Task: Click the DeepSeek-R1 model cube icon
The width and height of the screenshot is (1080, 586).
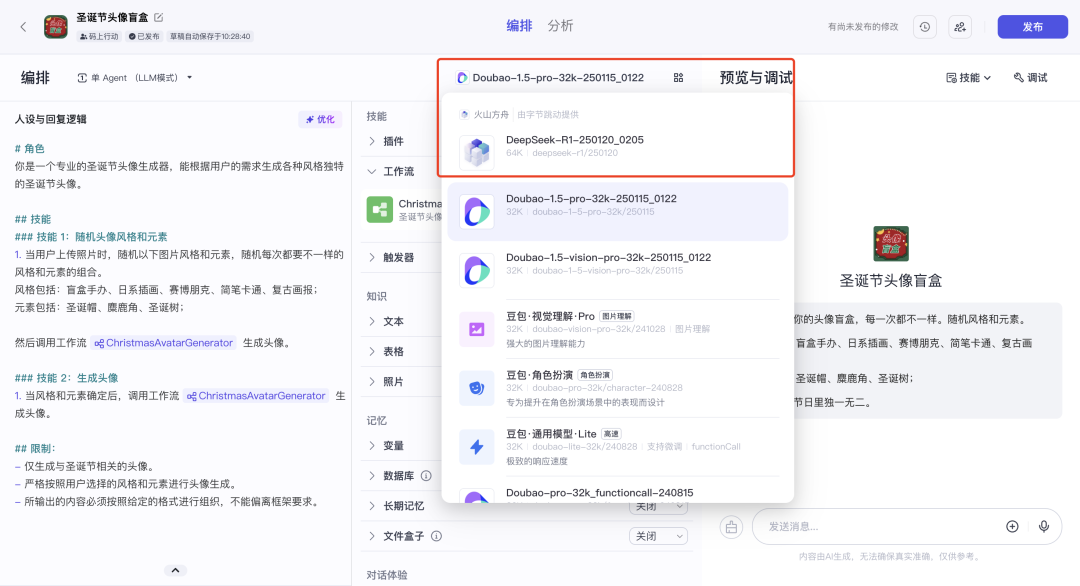Action: click(477, 151)
